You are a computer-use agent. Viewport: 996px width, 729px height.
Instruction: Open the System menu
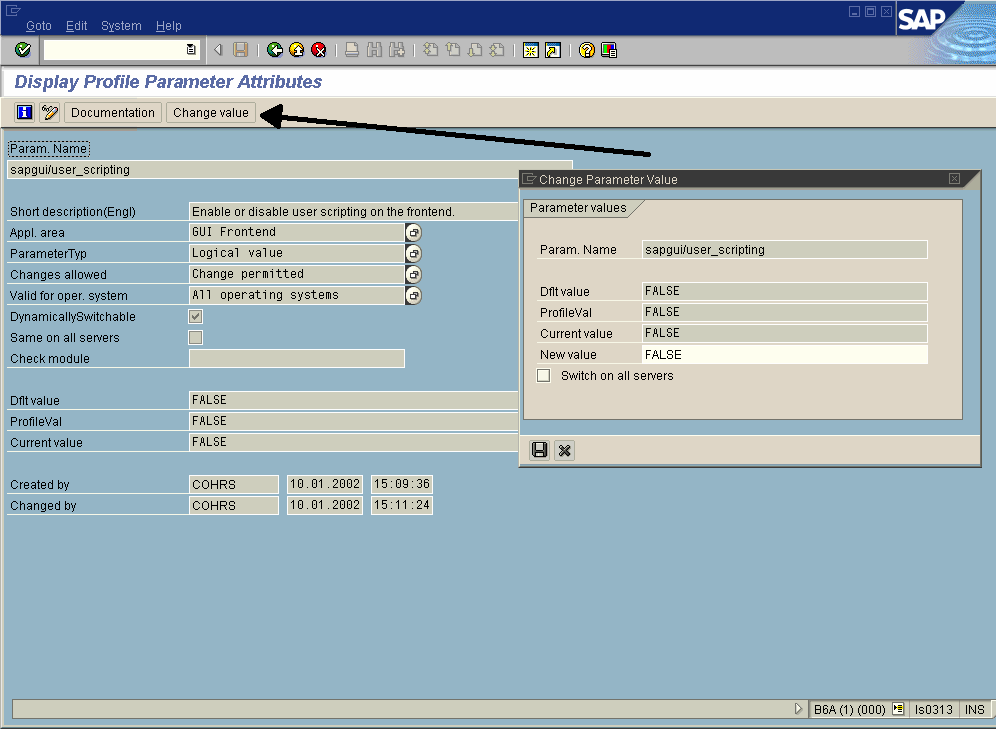[x=121, y=25]
